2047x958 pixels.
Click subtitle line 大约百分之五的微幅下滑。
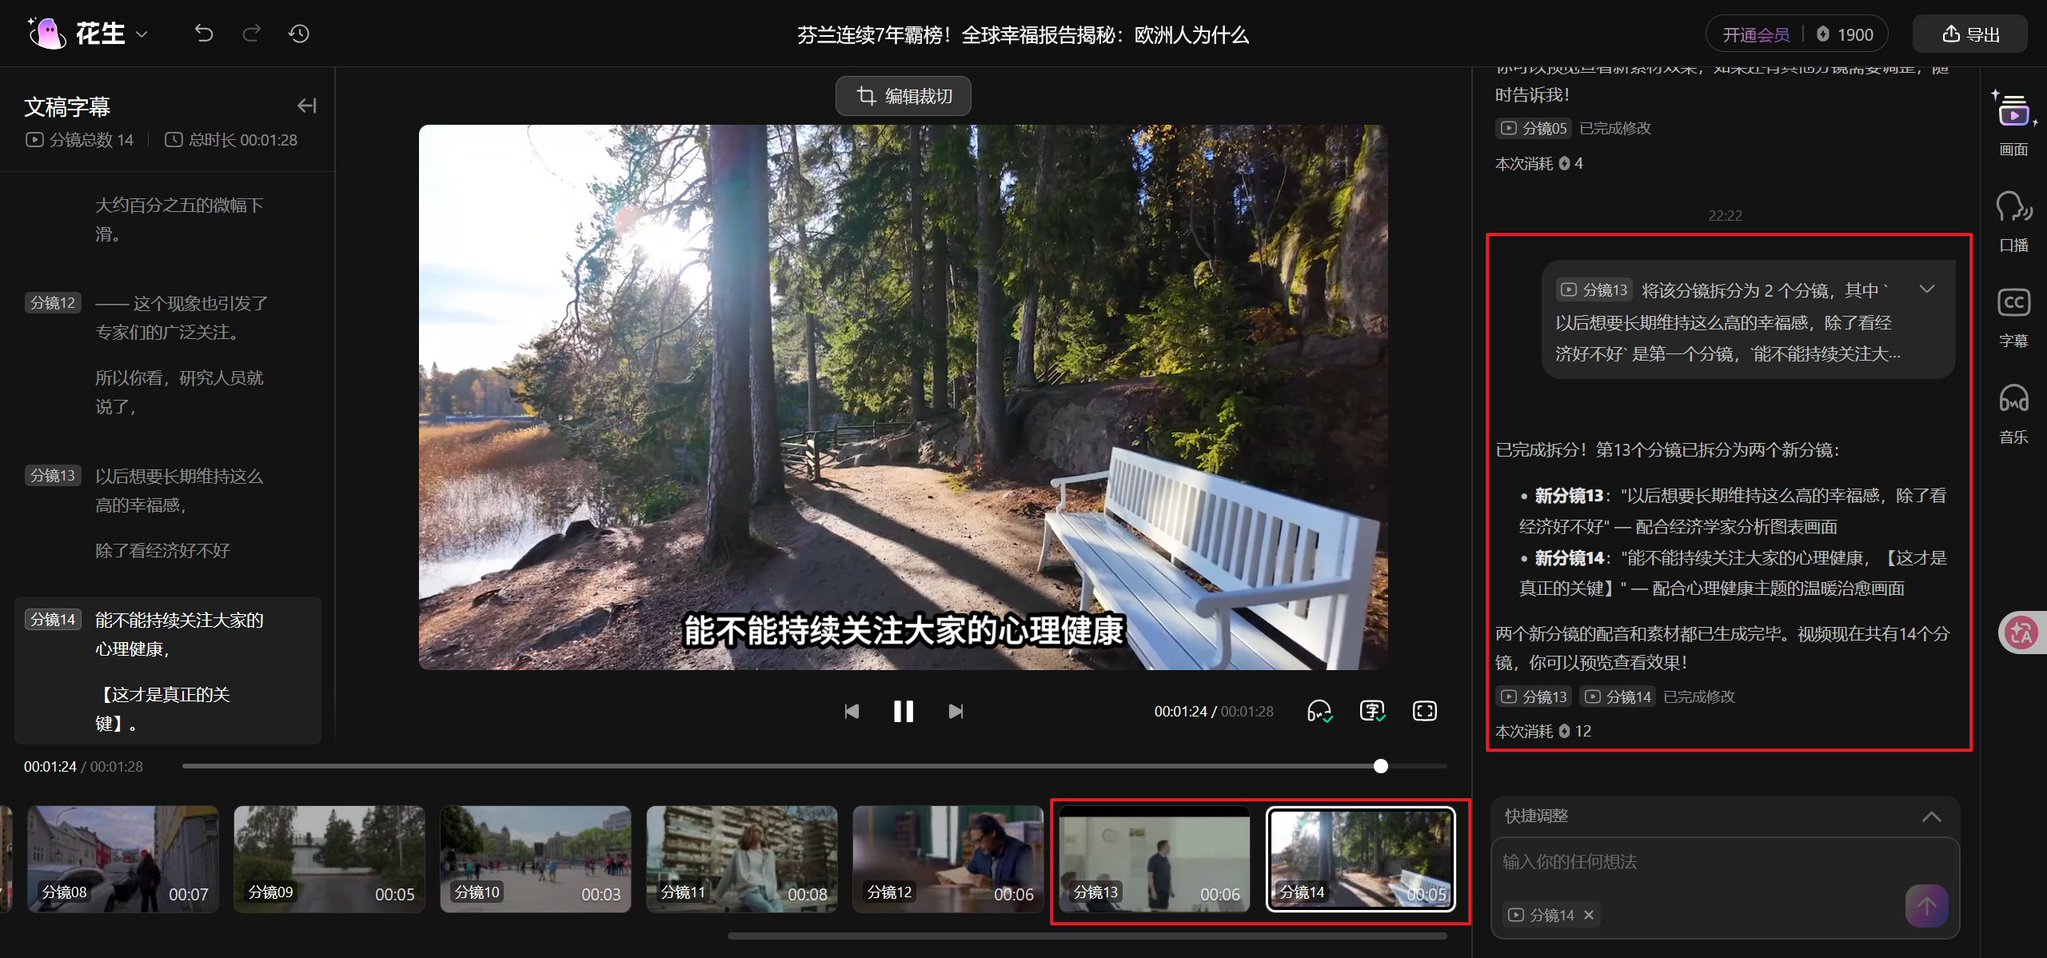(x=180, y=219)
